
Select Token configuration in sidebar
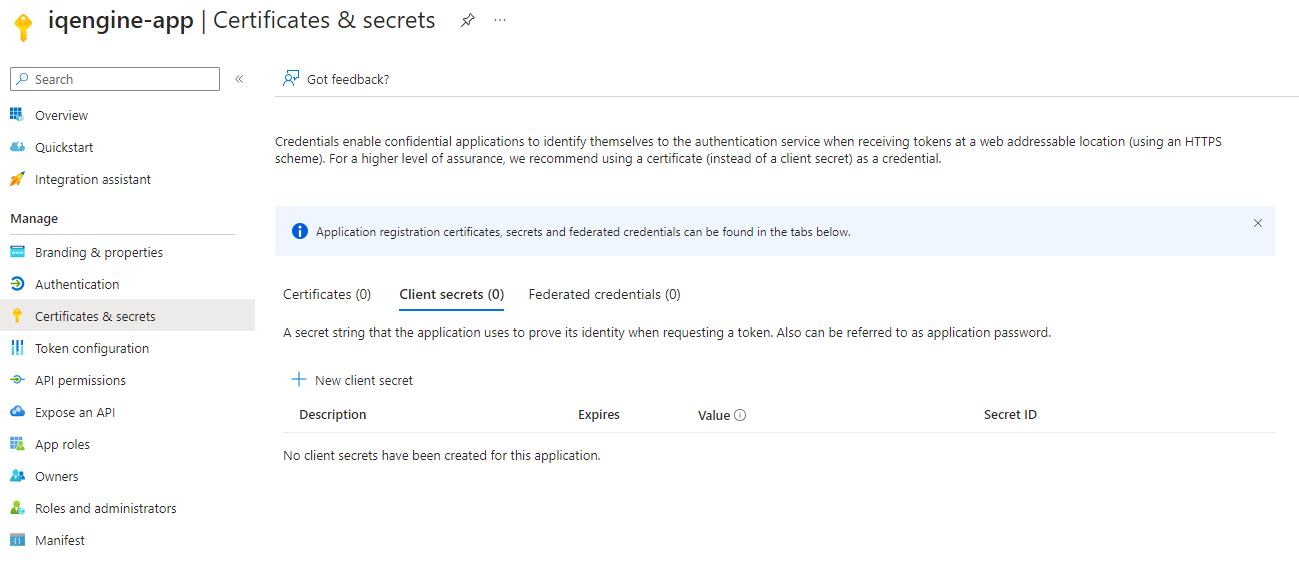pos(91,348)
